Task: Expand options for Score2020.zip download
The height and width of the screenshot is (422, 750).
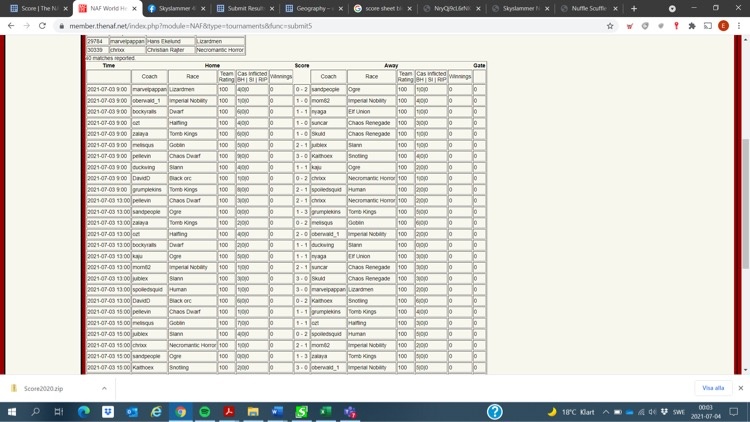Action: pos(104,388)
